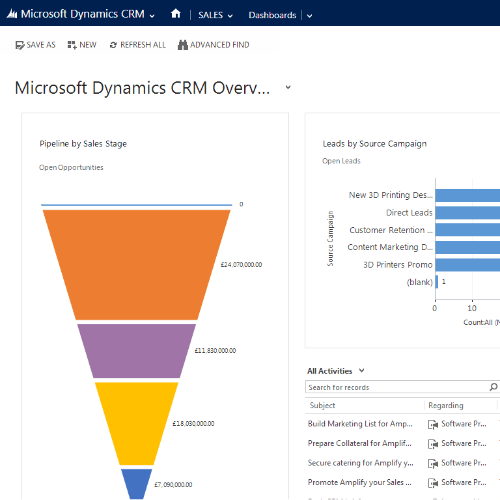Click in the Search for records field
Image resolution: width=500 pixels, height=500 pixels.
(397, 387)
